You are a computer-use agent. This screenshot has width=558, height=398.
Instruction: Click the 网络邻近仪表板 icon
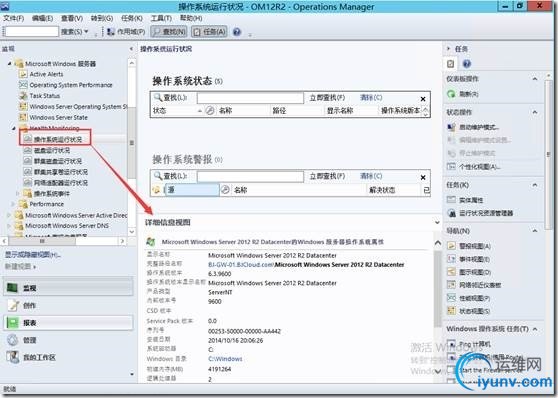[451, 285]
